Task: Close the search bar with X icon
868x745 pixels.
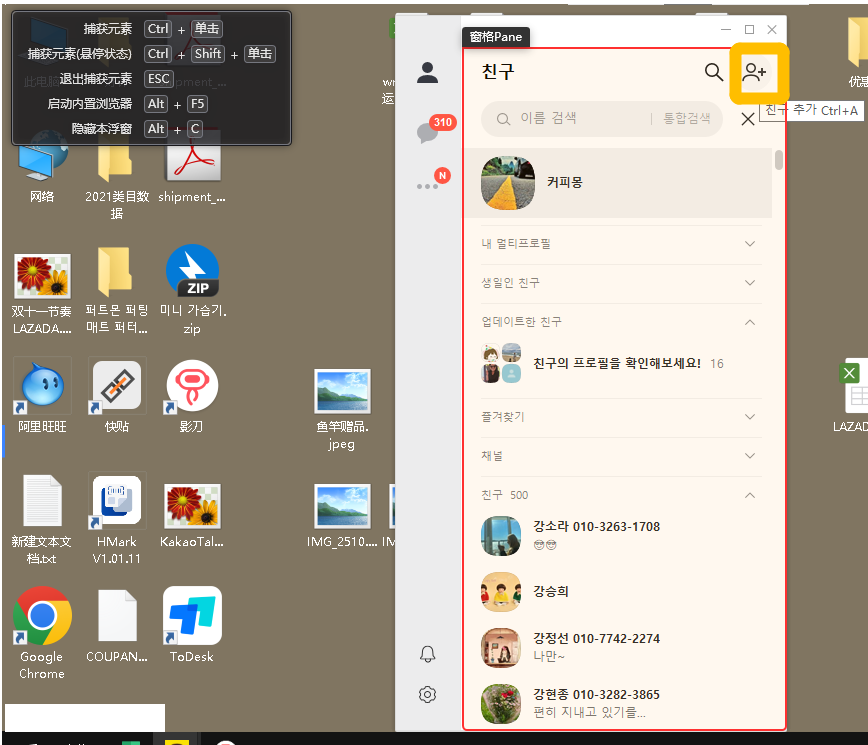Action: point(748,119)
